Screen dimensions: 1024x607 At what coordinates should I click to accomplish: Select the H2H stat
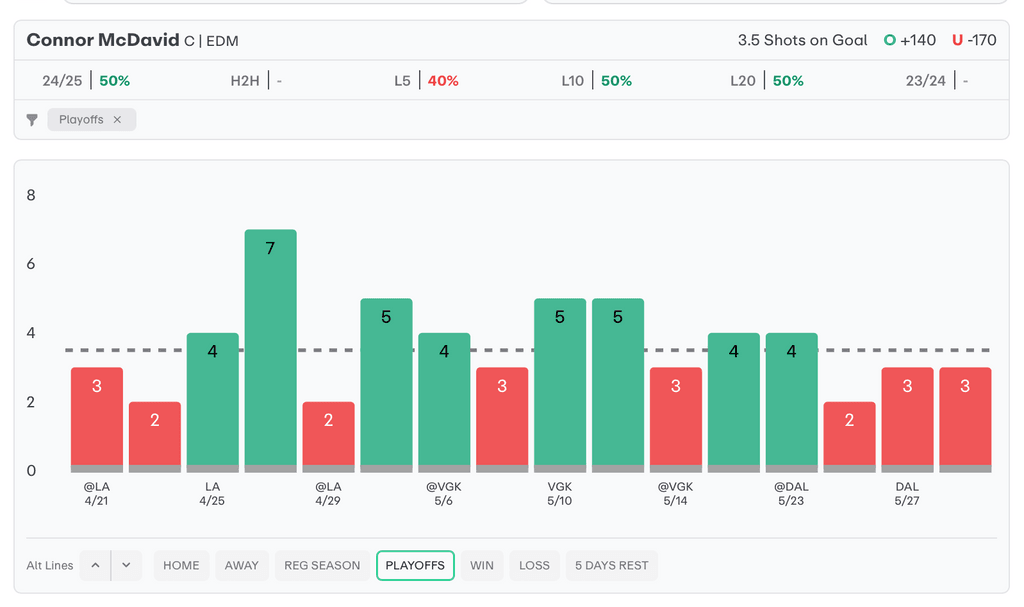pos(256,80)
